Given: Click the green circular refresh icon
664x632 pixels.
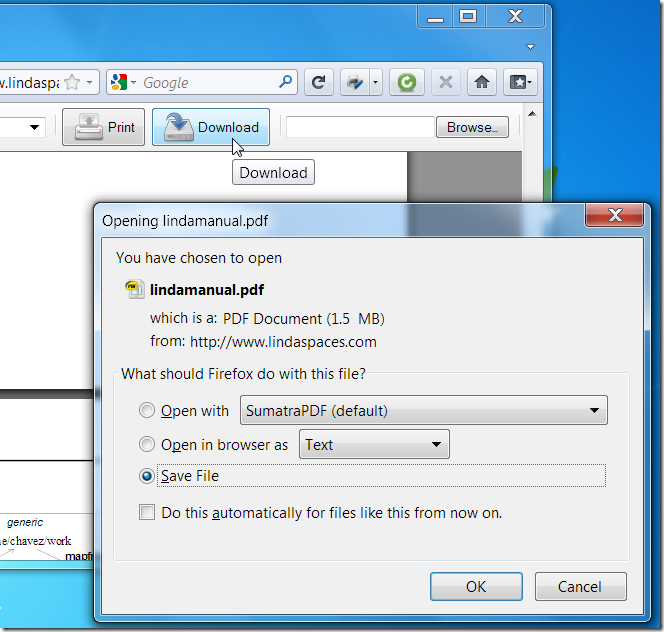Looking at the screenshot, I should pos(407,82).
